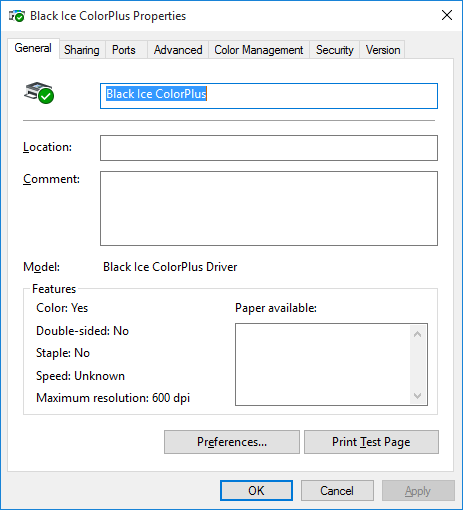Confirm with the OK button

(256, 491)
